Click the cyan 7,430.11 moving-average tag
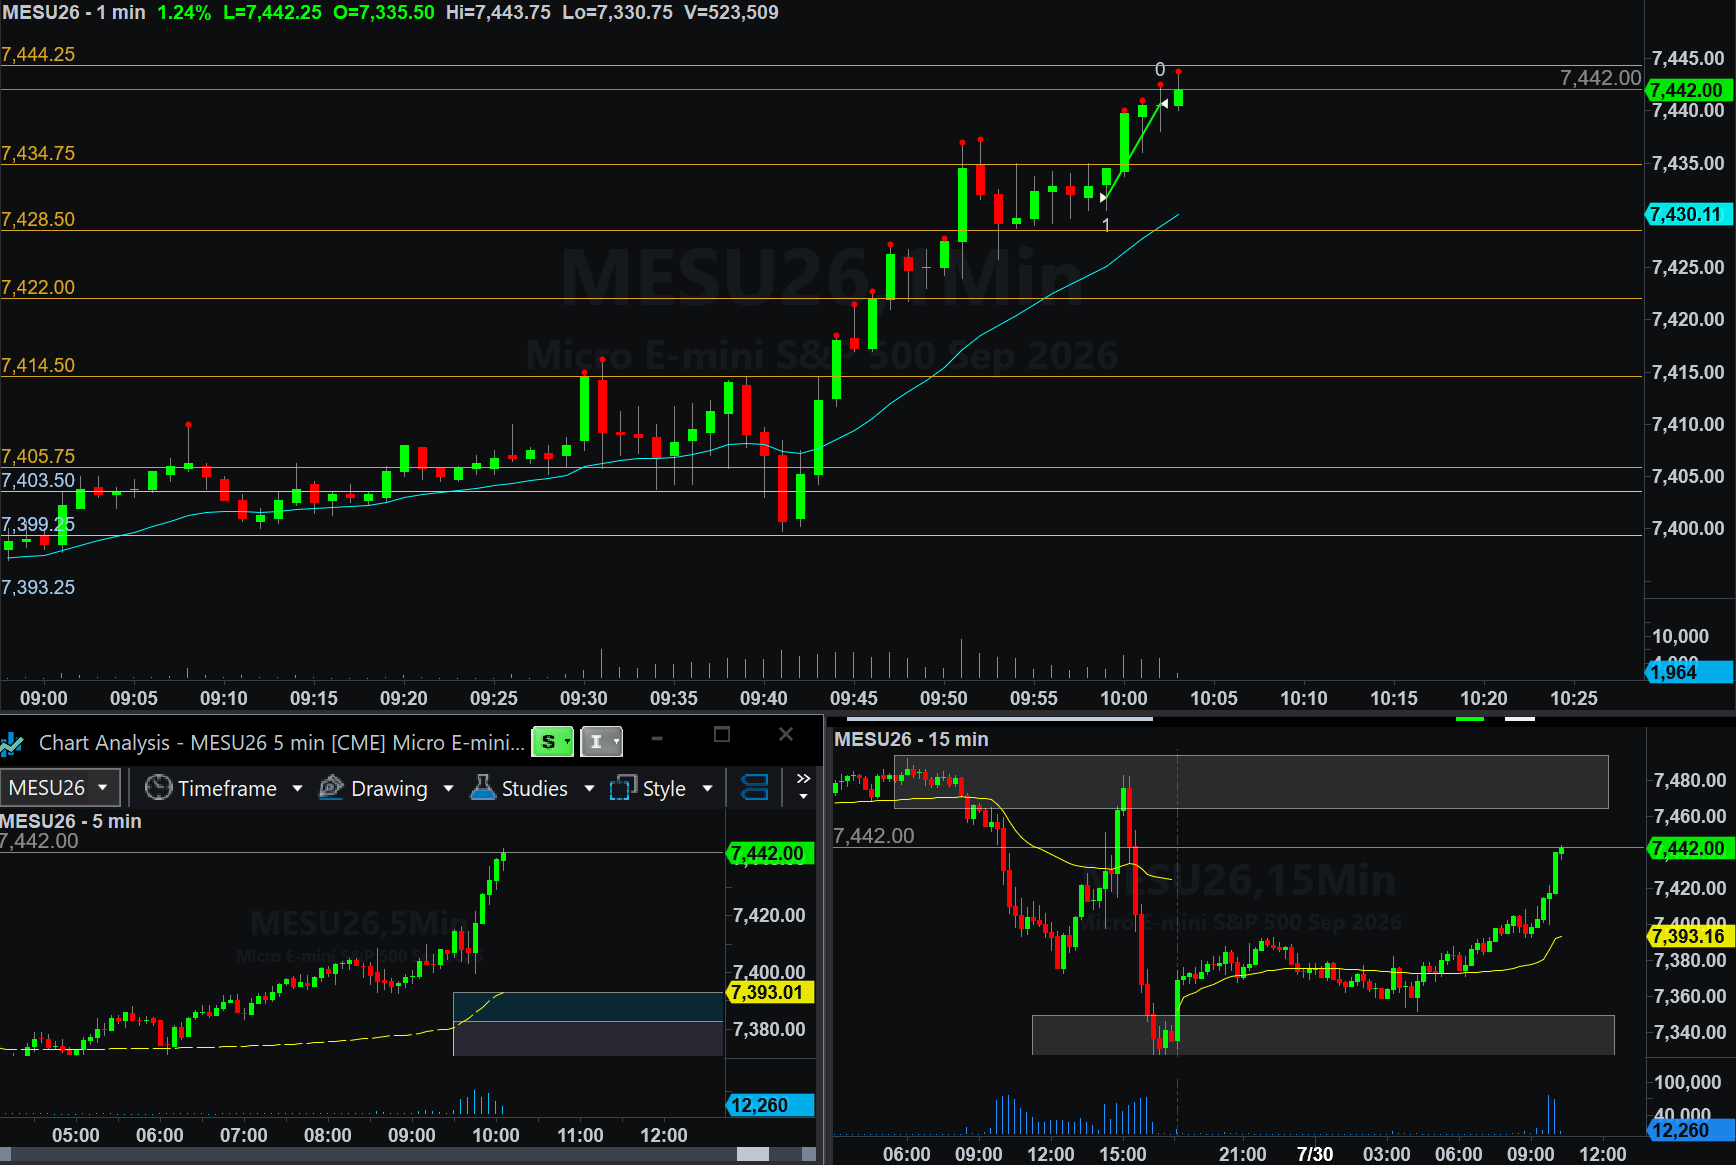Image resolution: width=1736 pixels, height=1165 pixels. pyautogui.click(x=1688, y=214)
